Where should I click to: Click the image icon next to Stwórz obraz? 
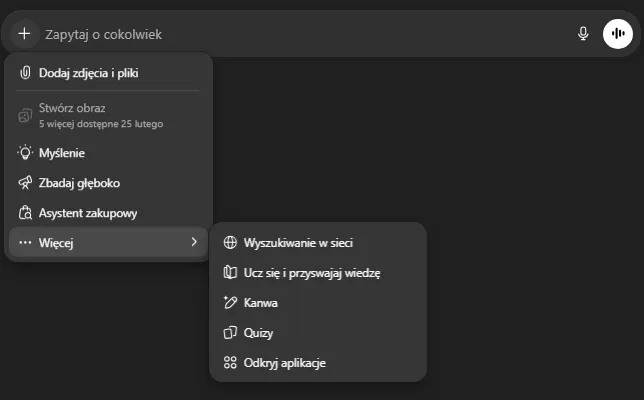[26, 115]
